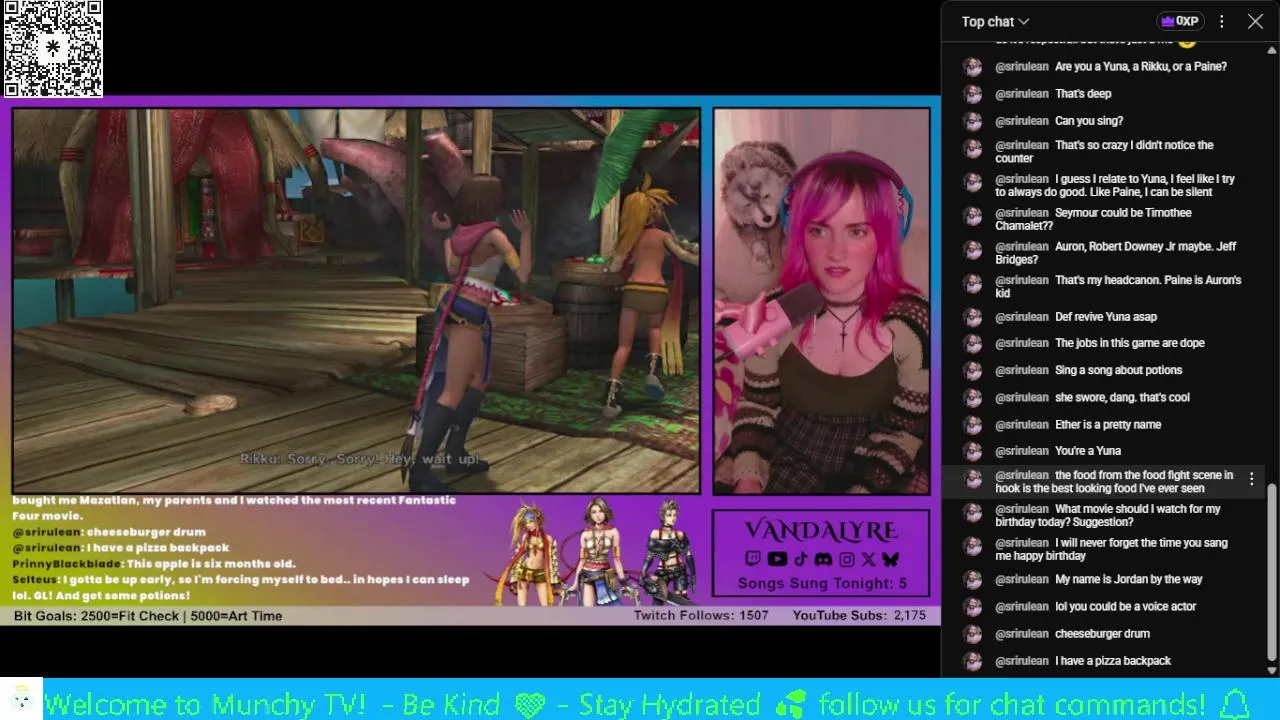Click the QR code image
Image resolution: width=1280 pixels, height=720 pixels.
[x=53, y=48]
